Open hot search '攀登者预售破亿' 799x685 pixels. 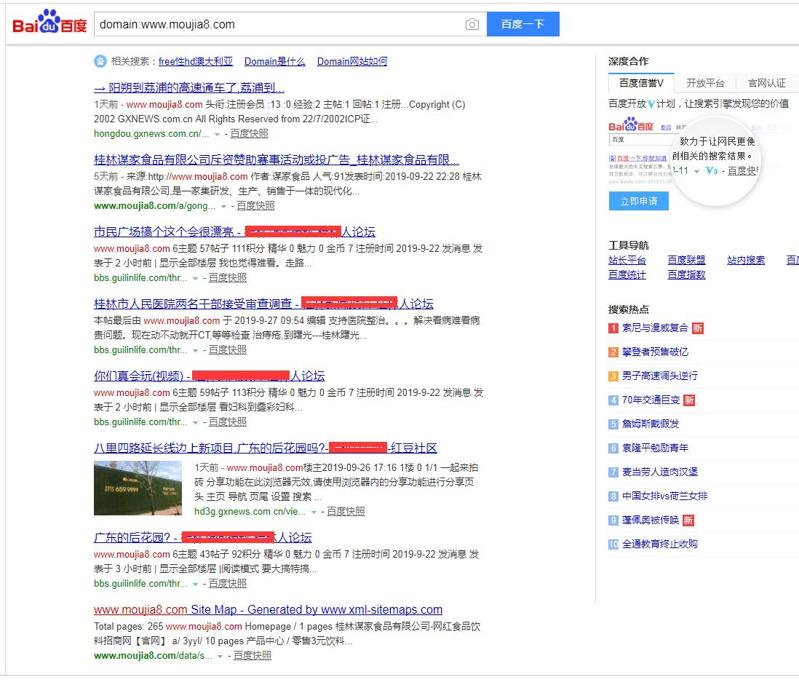(655, 352)
